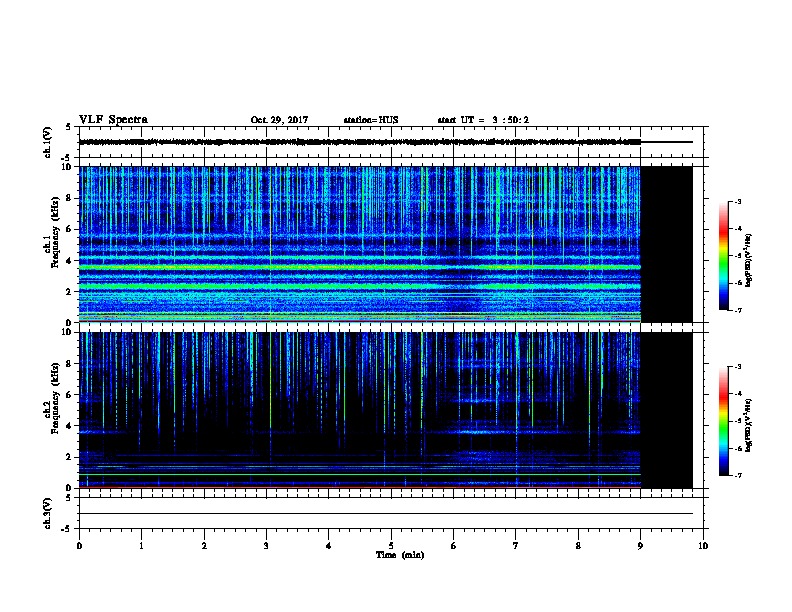The height and width of the screenshot is (612, 792).
Task: Click the "6" tick on ch.2 frequency axis
Action: (70, 395)
